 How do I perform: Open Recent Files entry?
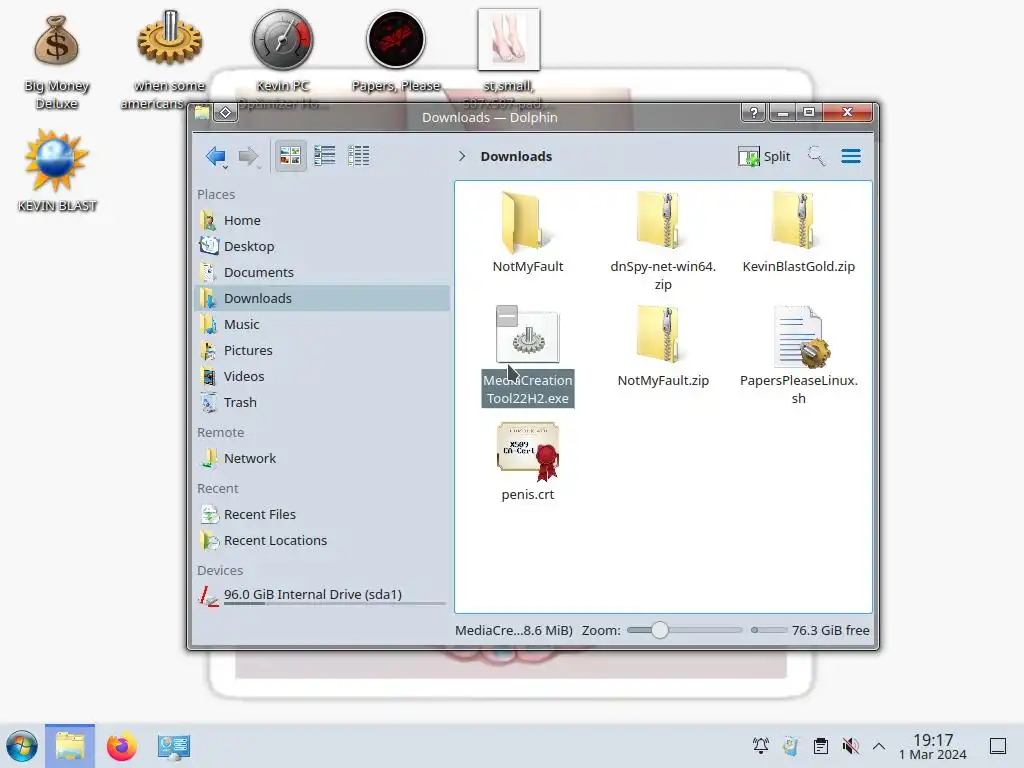click(x=322, y=515)
